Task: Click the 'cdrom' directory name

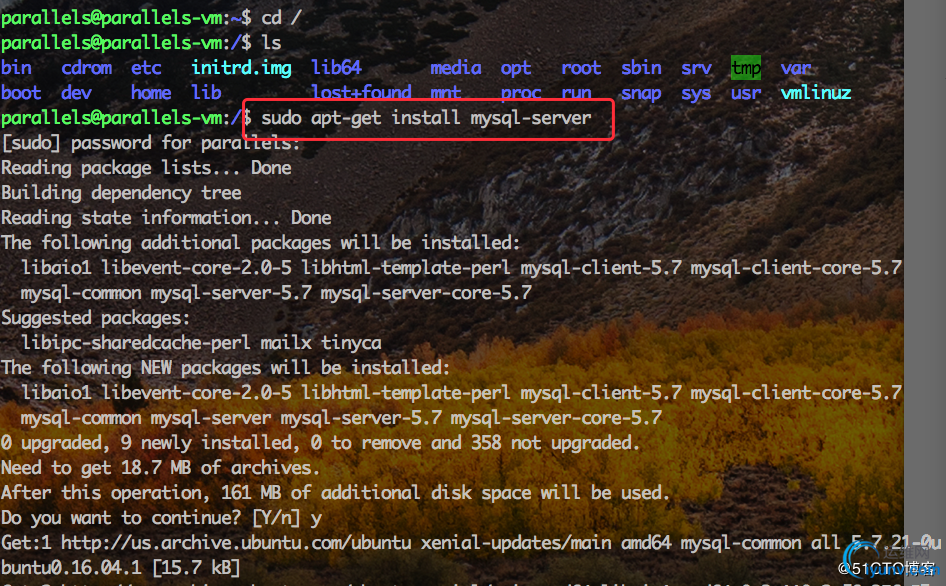Action: (86, 68)
